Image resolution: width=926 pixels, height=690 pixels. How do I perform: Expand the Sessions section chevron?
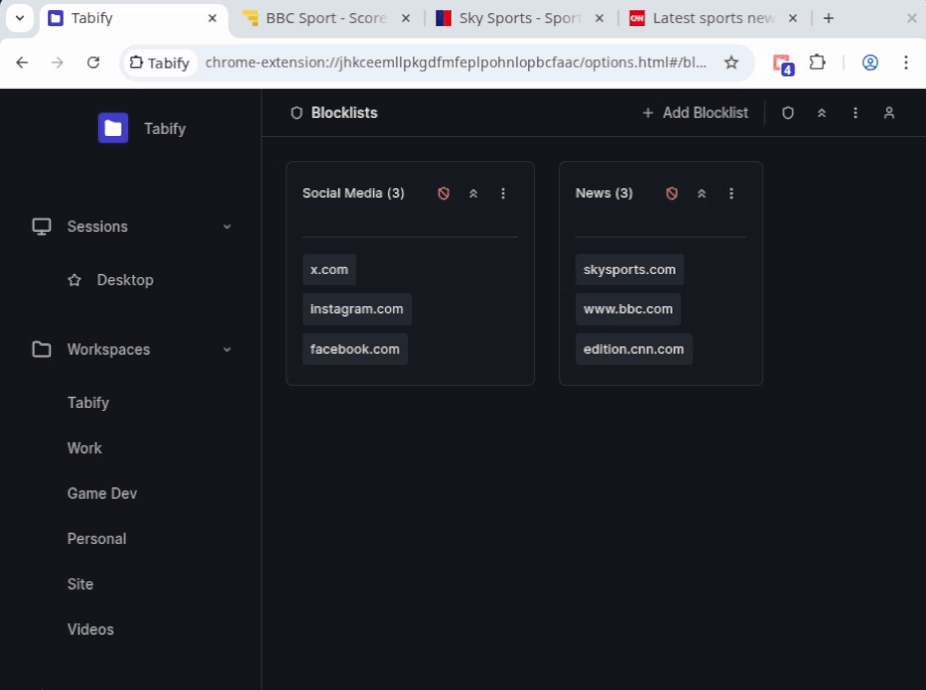click(x=227, y=227)
